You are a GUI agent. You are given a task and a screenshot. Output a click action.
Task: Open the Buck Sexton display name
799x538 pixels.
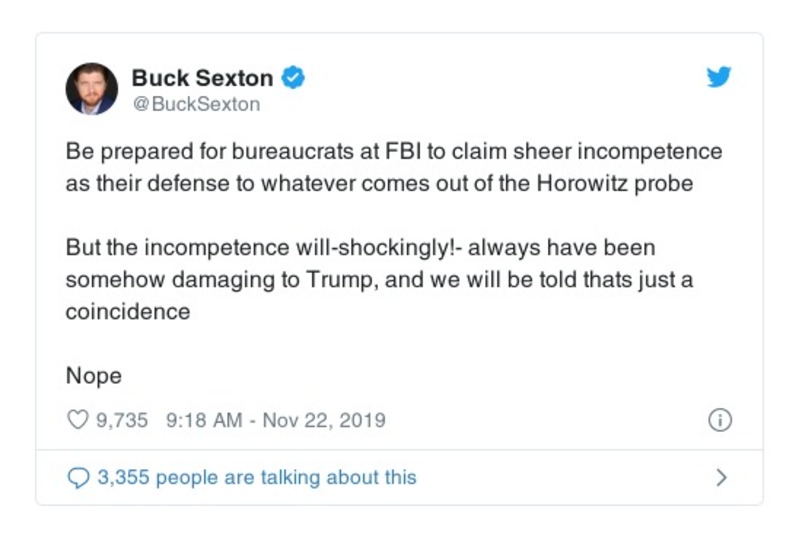click(x=203, y=78)
